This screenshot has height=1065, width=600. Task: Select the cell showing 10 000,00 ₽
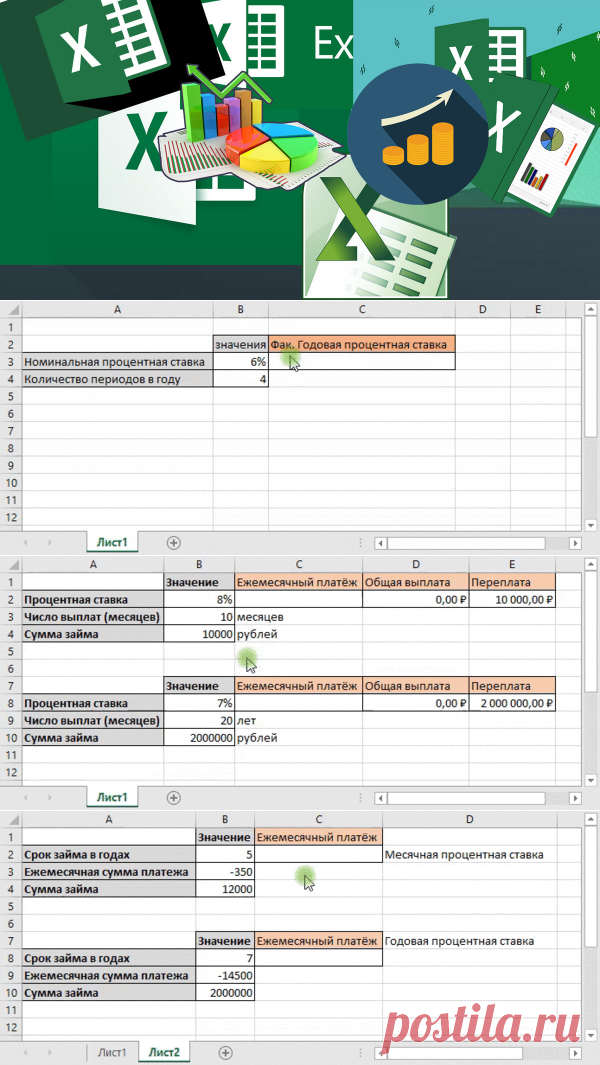point(513,599)
